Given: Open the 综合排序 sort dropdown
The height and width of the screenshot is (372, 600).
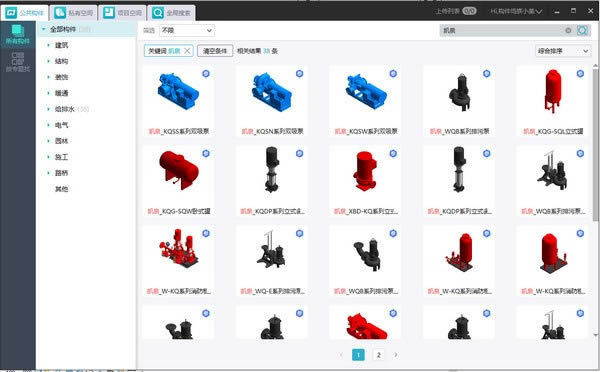Looking at the screenshot, I should (562, 51).
